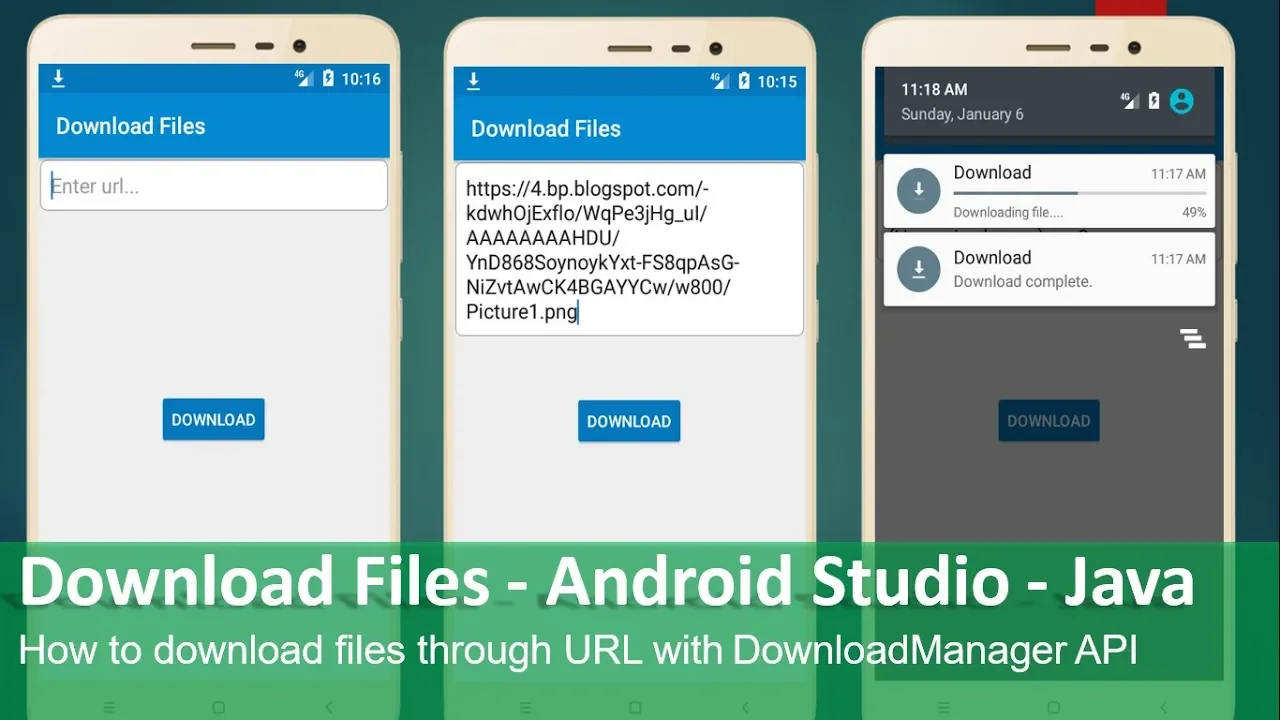Click the DOWNLOAD button on the middle phone
Image resolution: width=1280 pixels, height=720 pixels.
pyautogui.click(x=629, y=421)
